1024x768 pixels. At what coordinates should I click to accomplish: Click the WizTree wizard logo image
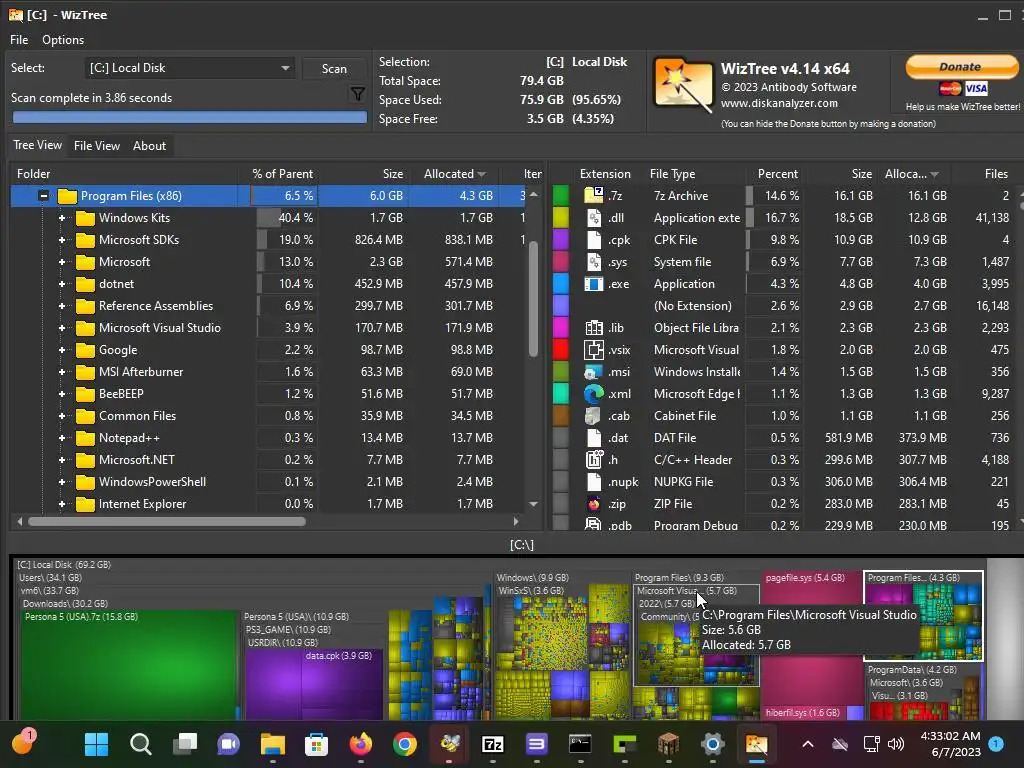pos(683,85)
